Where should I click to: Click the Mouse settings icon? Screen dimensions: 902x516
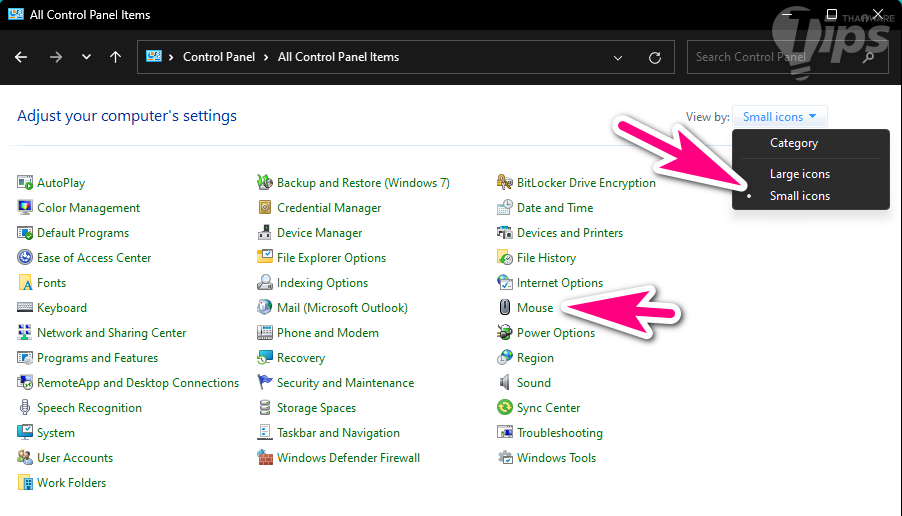pyautogui.click(x=505, y=308)
